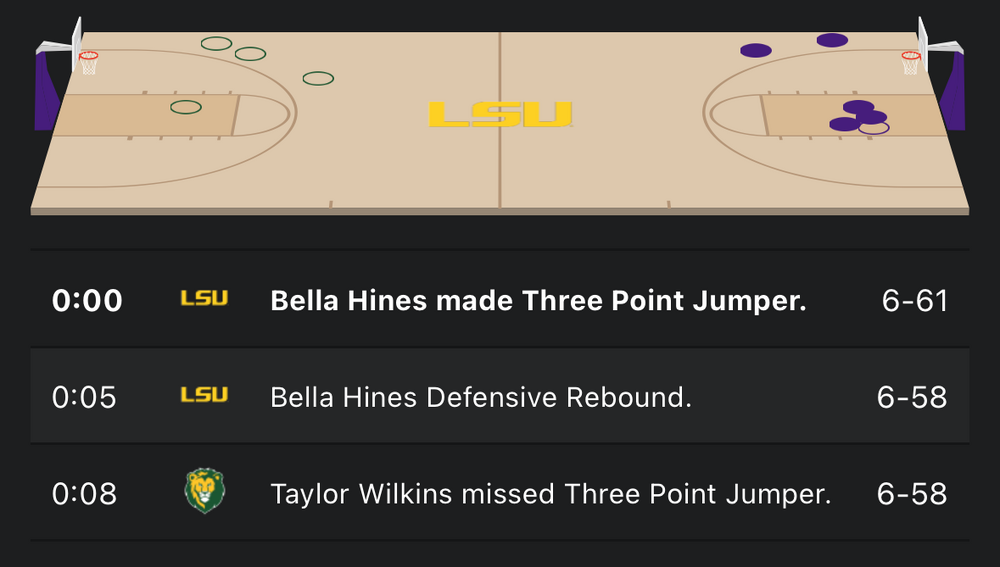Select the green shot marker nearest midcourt
Screen dimensions: 1000x567
(x=318, y=78)
